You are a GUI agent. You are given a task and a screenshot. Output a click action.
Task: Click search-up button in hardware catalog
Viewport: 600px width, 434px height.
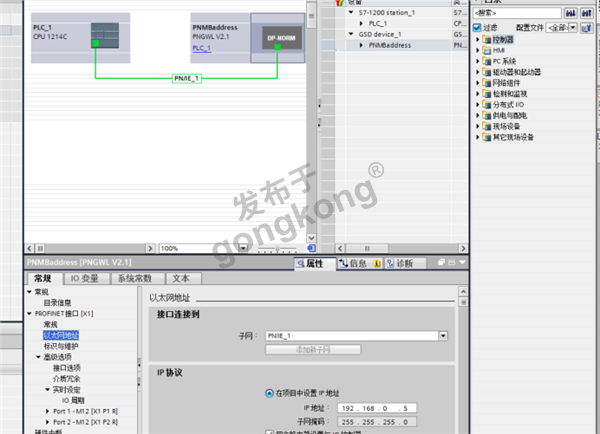pos(587,13)
